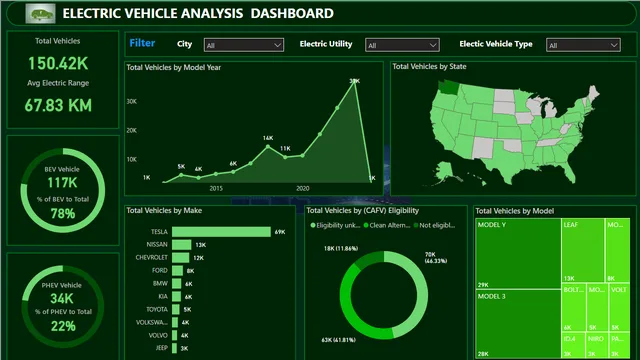Click the BMW bar in make chart
This screenshot has width=640, height=360.
176,284
